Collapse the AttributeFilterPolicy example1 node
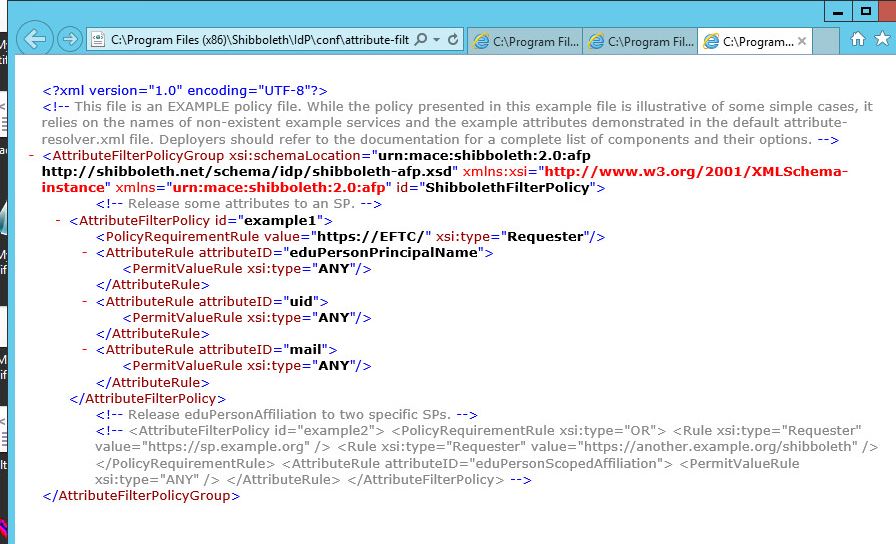The width and height of the screenshot is (896, 544). pyautogui.click(x=58, y=221)
